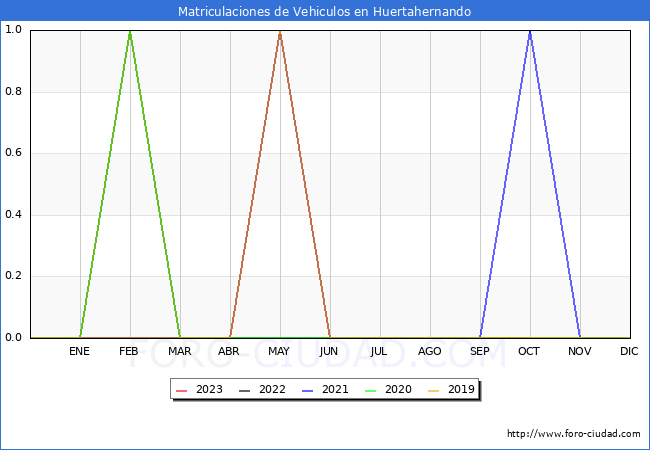Screen dimensions: 650x450
Task: Click the MAR month axis label
Action: point(180,351)
